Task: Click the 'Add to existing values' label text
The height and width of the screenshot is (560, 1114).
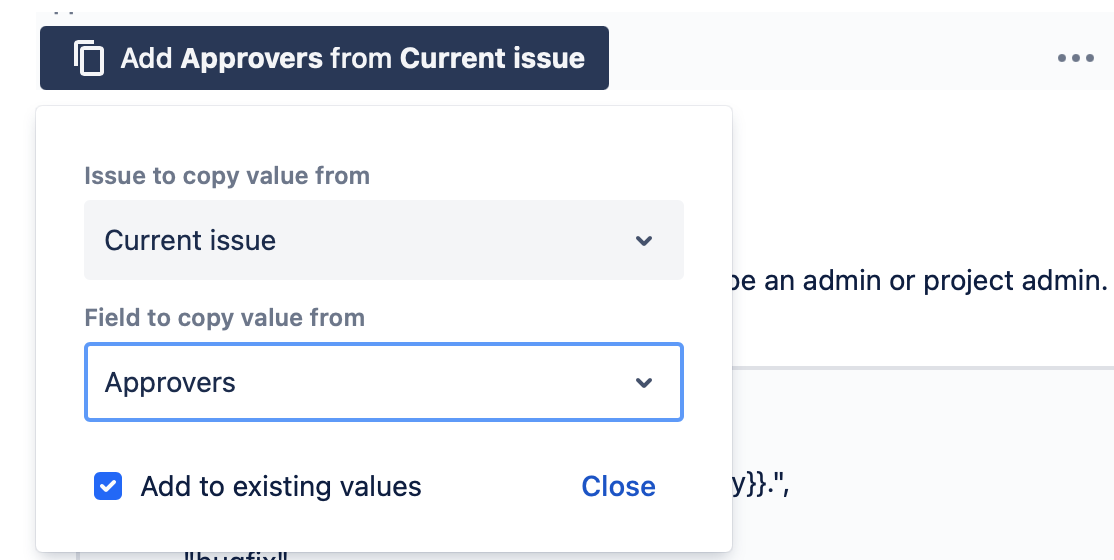Action: [281, 487]
